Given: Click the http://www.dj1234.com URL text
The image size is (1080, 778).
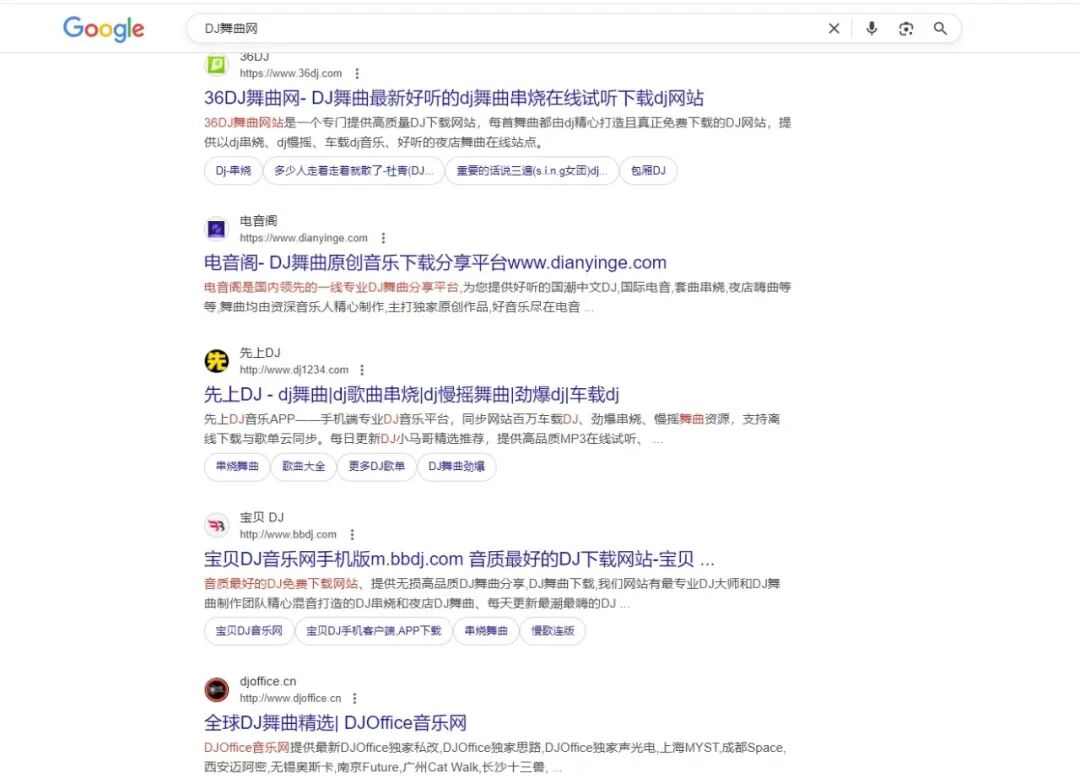Looking at the screenshot, I should pos(294,370).
